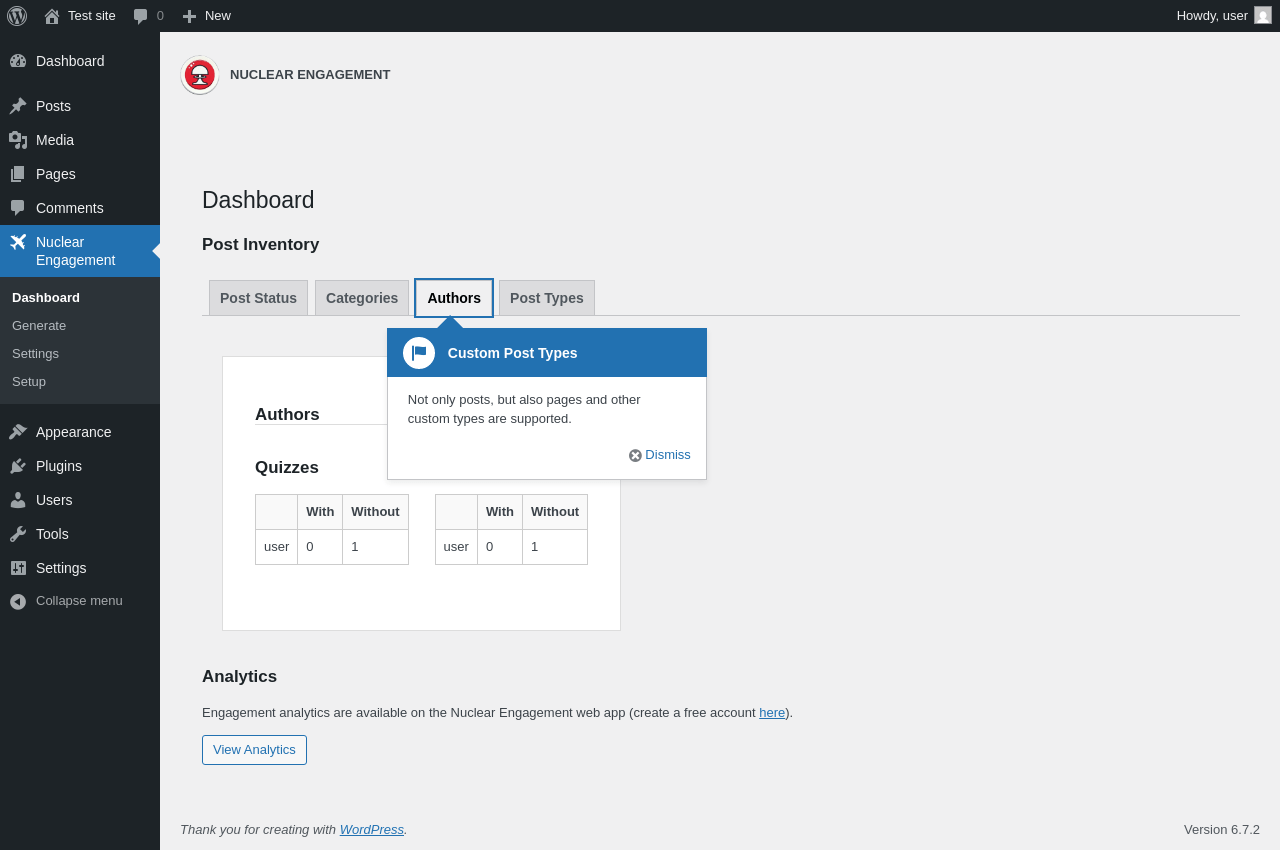
Task: Open the Media menu label
Action: tap(55, 140)
